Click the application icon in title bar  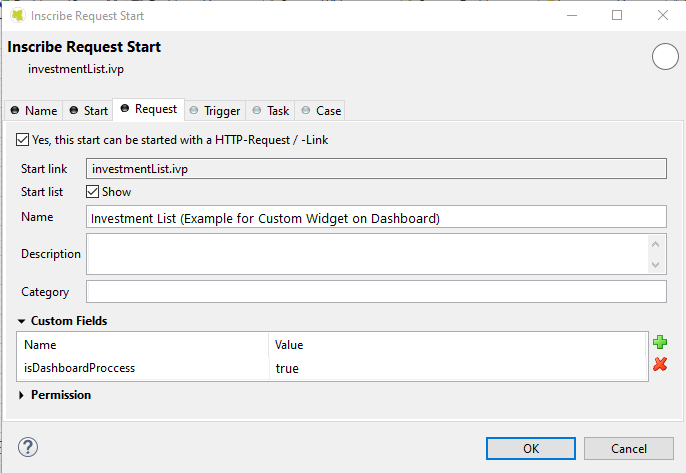(18, 15)
